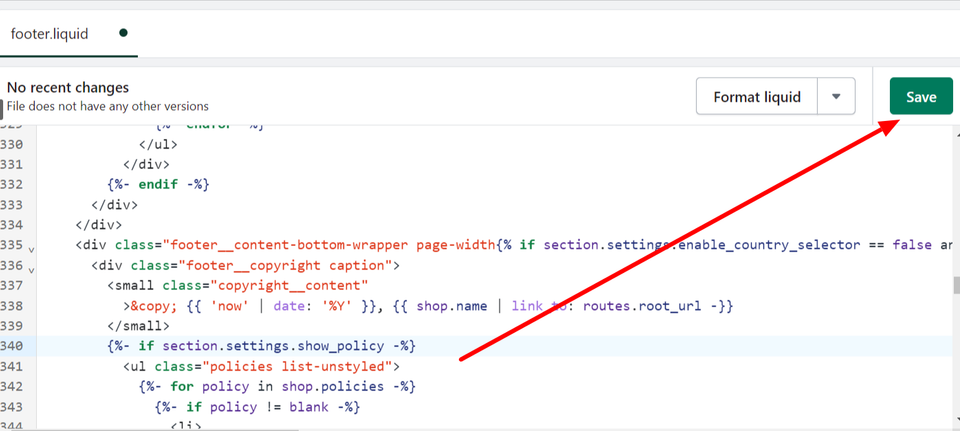The width and height of the screenshot is (960, 431).
Task: Click line number 330 in gutter
Action: click(12, 144)
